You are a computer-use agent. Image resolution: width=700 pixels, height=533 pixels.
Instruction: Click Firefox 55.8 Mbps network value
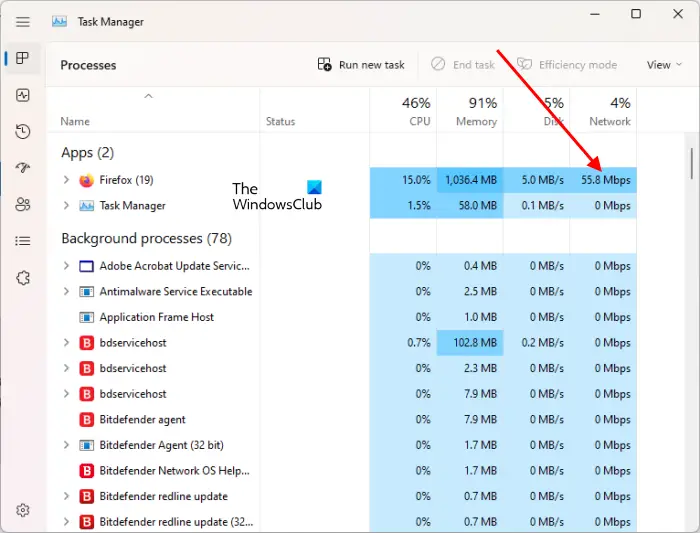coord(606,180)
